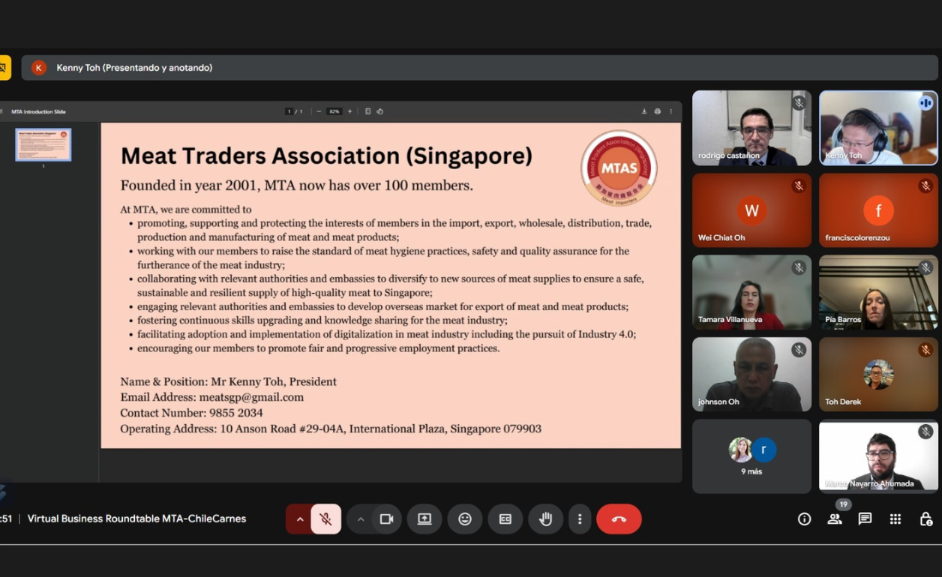
Task: Raise your hand in the meeting
Action: pyautogui.click(x=545, y=519)
